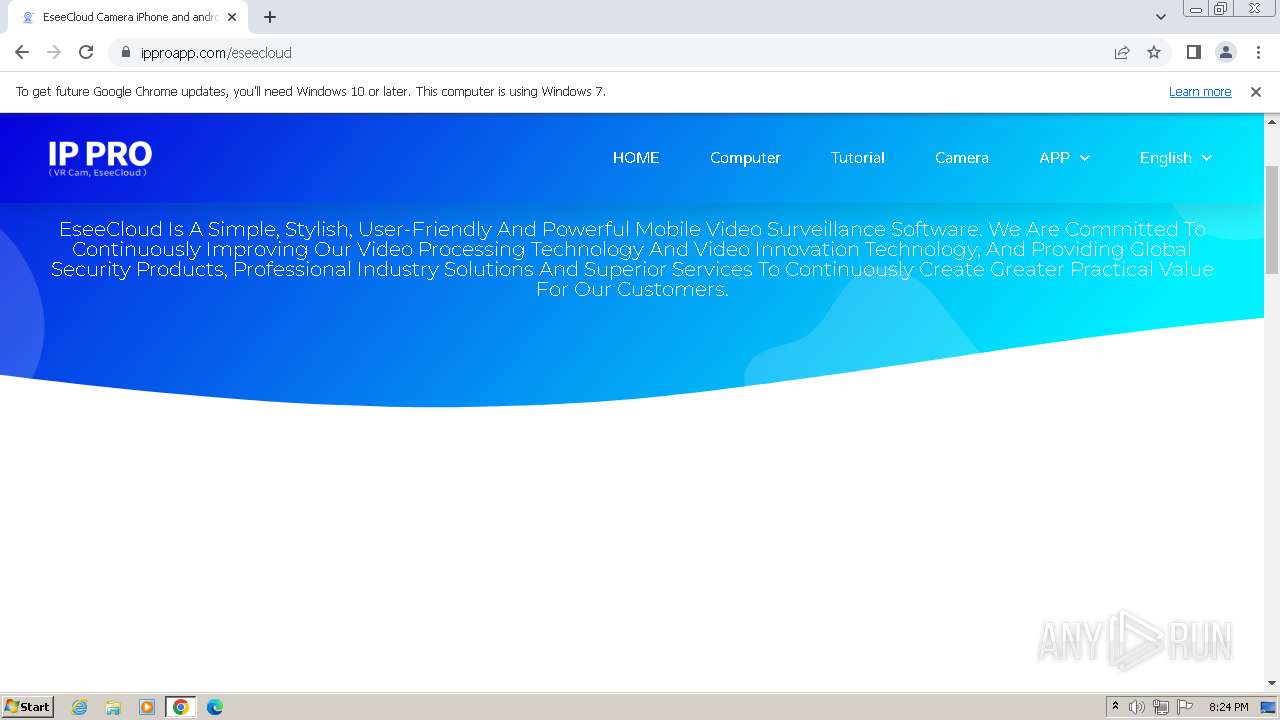Dismiss the Chrome update notification bar
The image size is (1280, 720).
pos(1256,92)
